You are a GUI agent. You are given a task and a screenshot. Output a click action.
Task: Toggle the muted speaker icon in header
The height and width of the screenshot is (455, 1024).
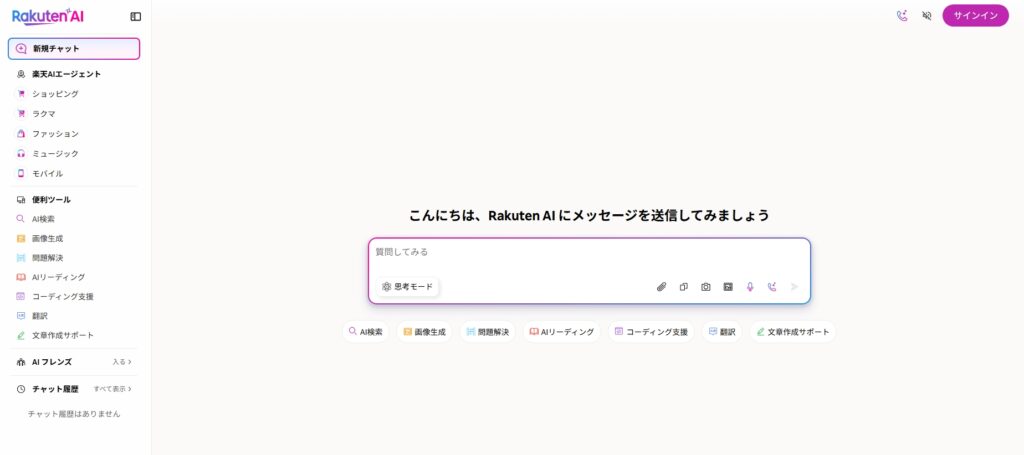[927, 16]
